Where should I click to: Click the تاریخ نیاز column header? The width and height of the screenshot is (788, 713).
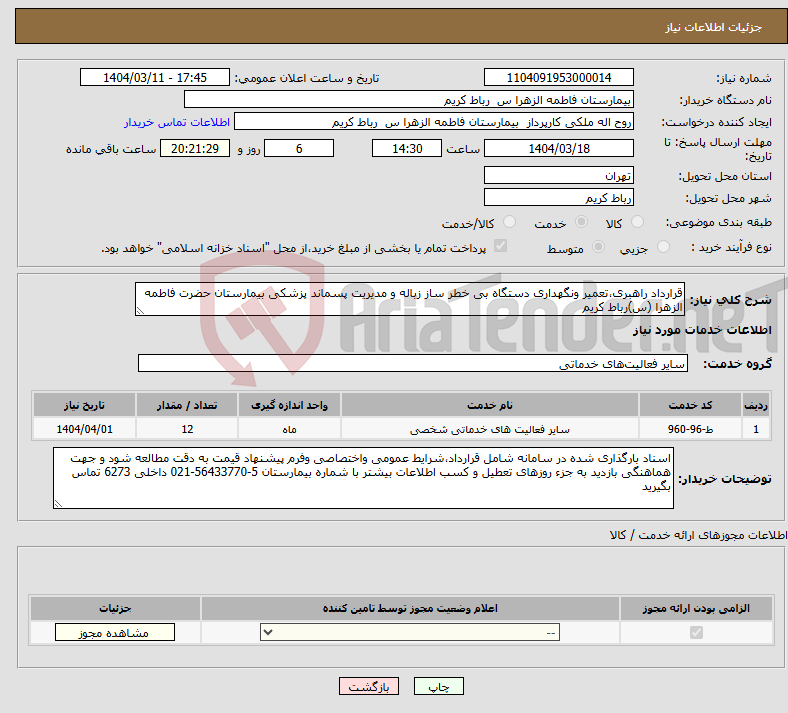click(84, 405)
